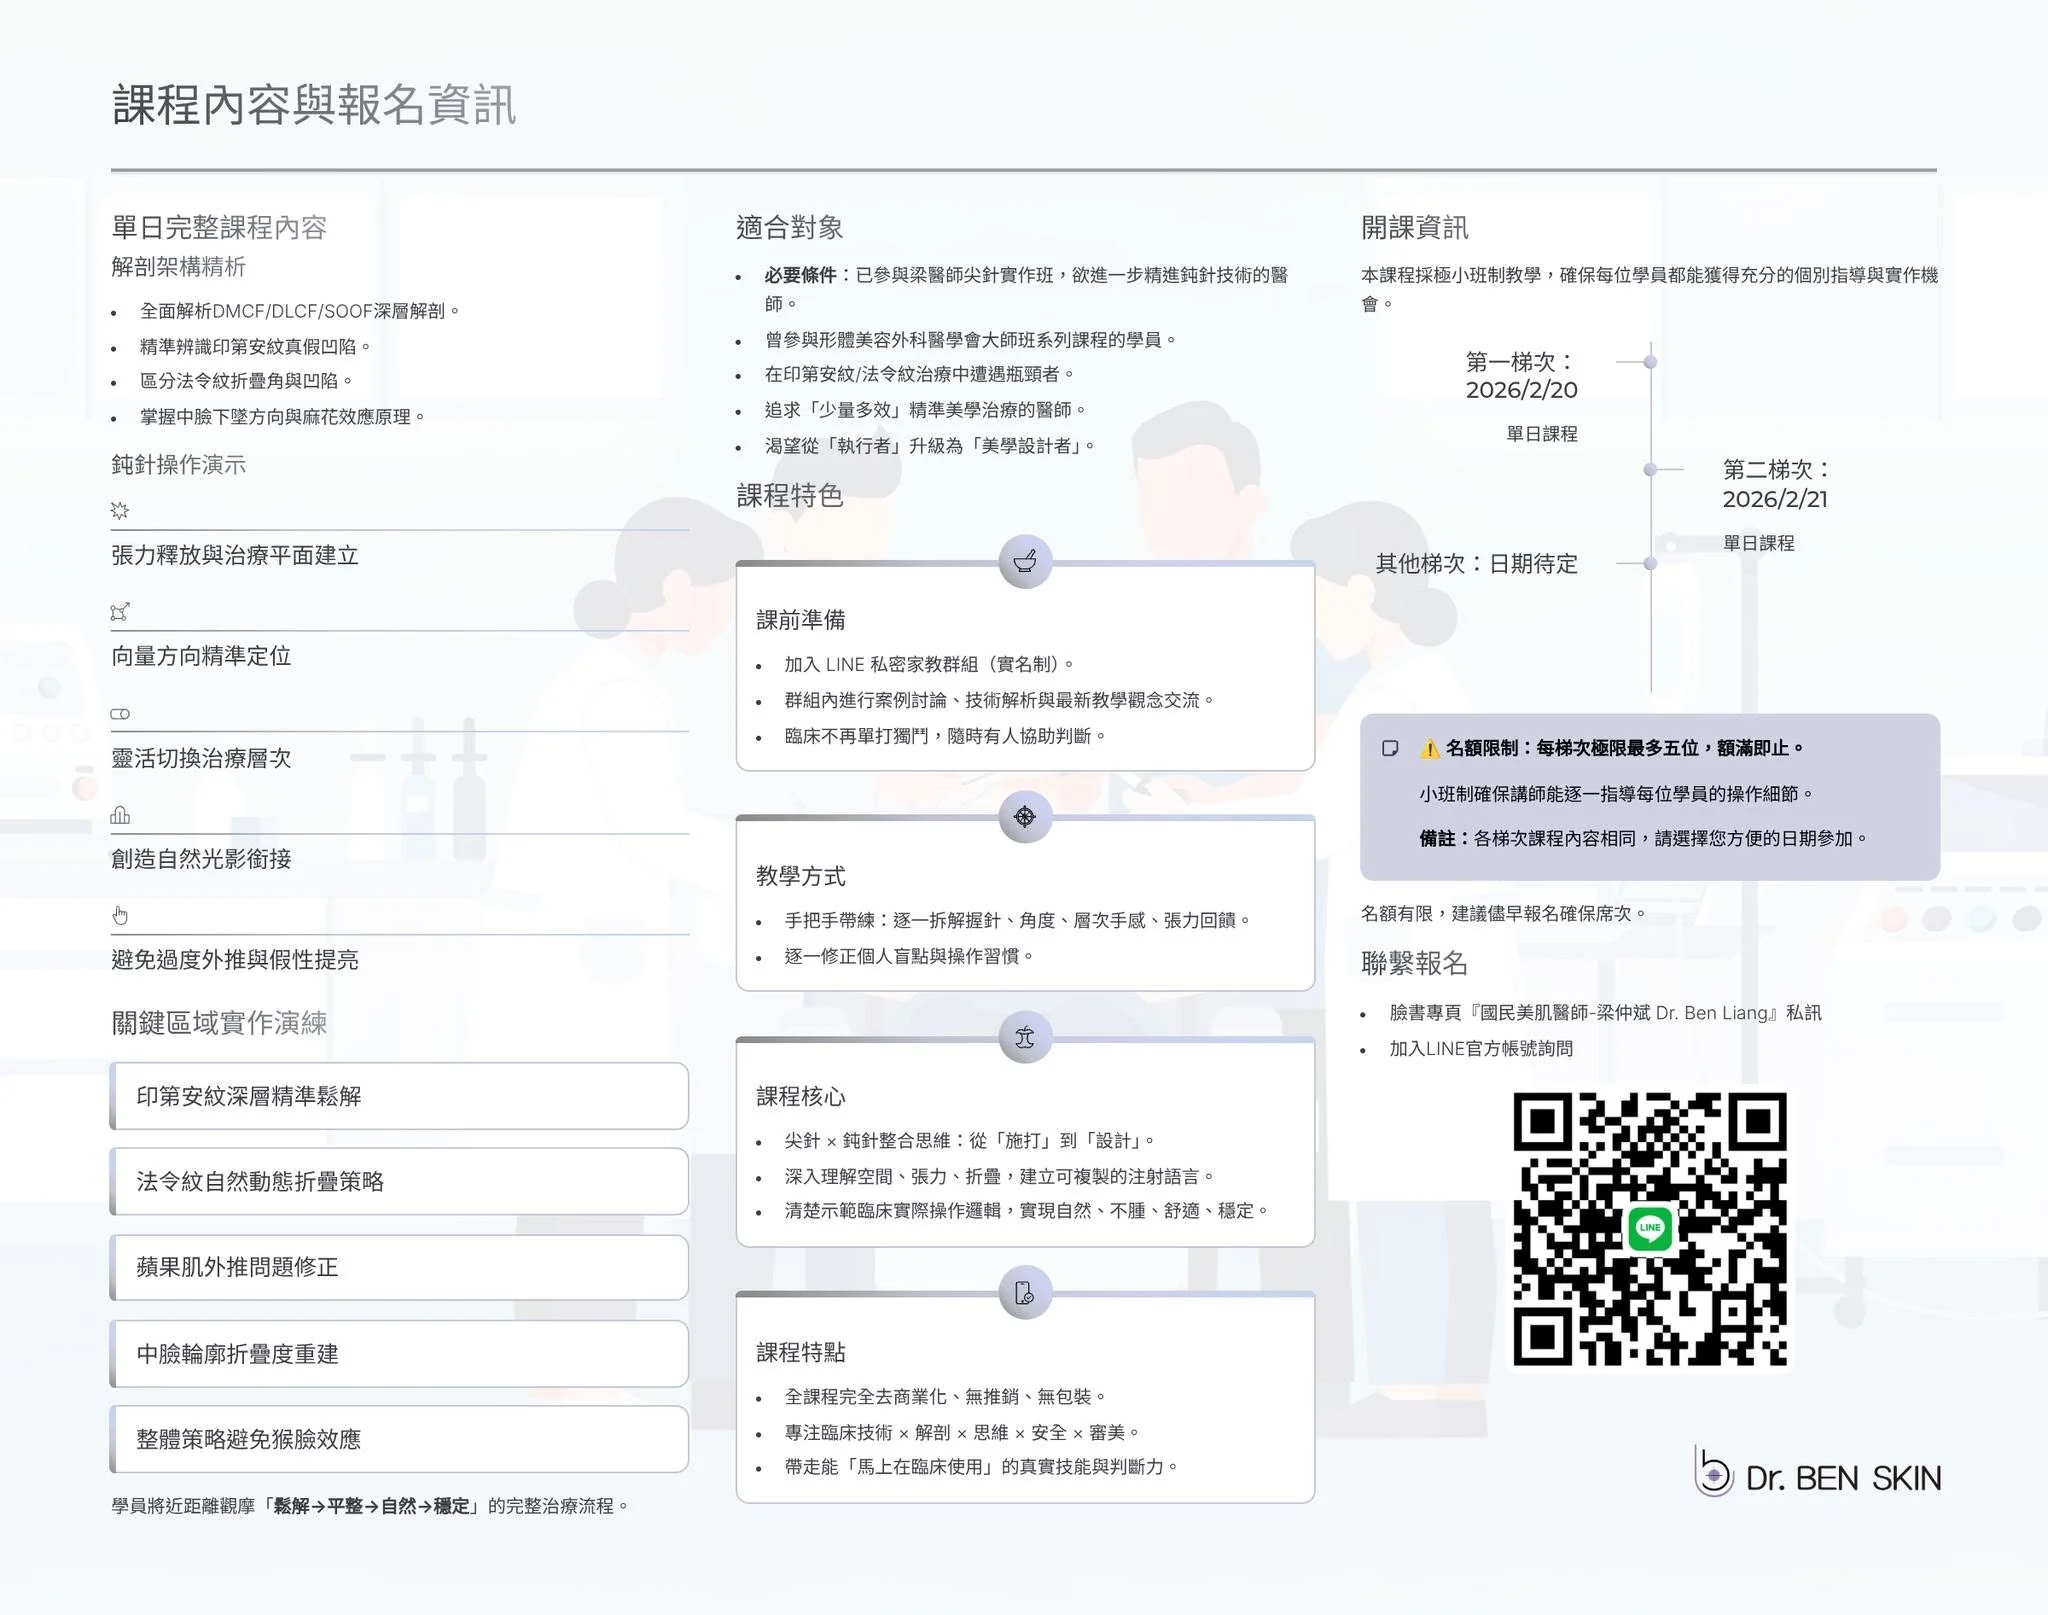Click the phone icon above 課程特點 card
This screenshot has height=1615, width=2048.
coord(1025,1293)
